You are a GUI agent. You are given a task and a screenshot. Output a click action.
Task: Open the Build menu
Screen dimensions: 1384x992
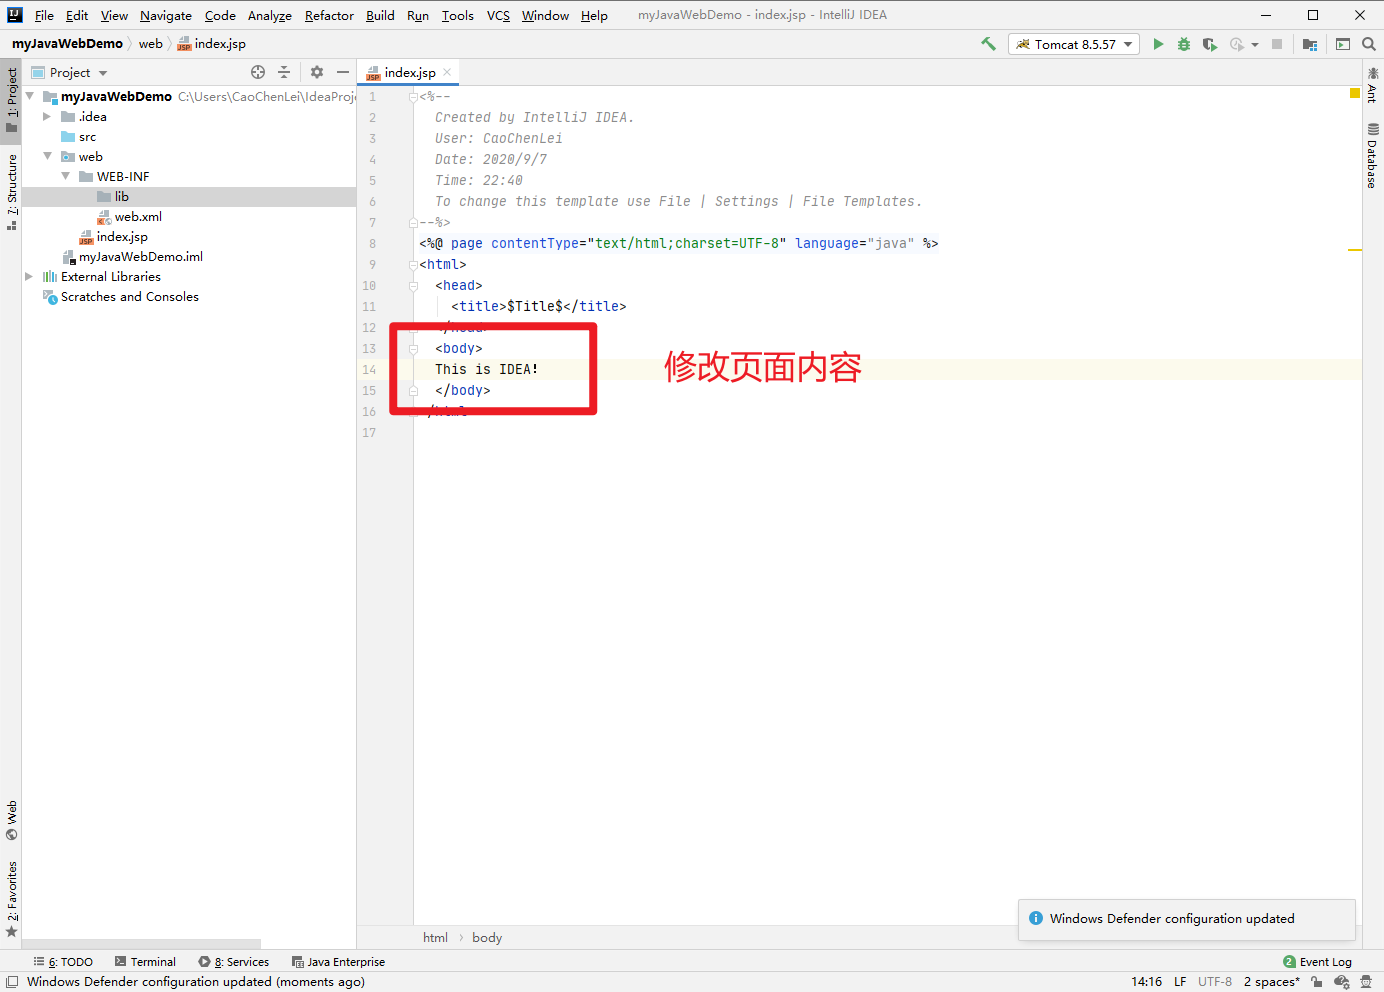[x=380, y=15]
